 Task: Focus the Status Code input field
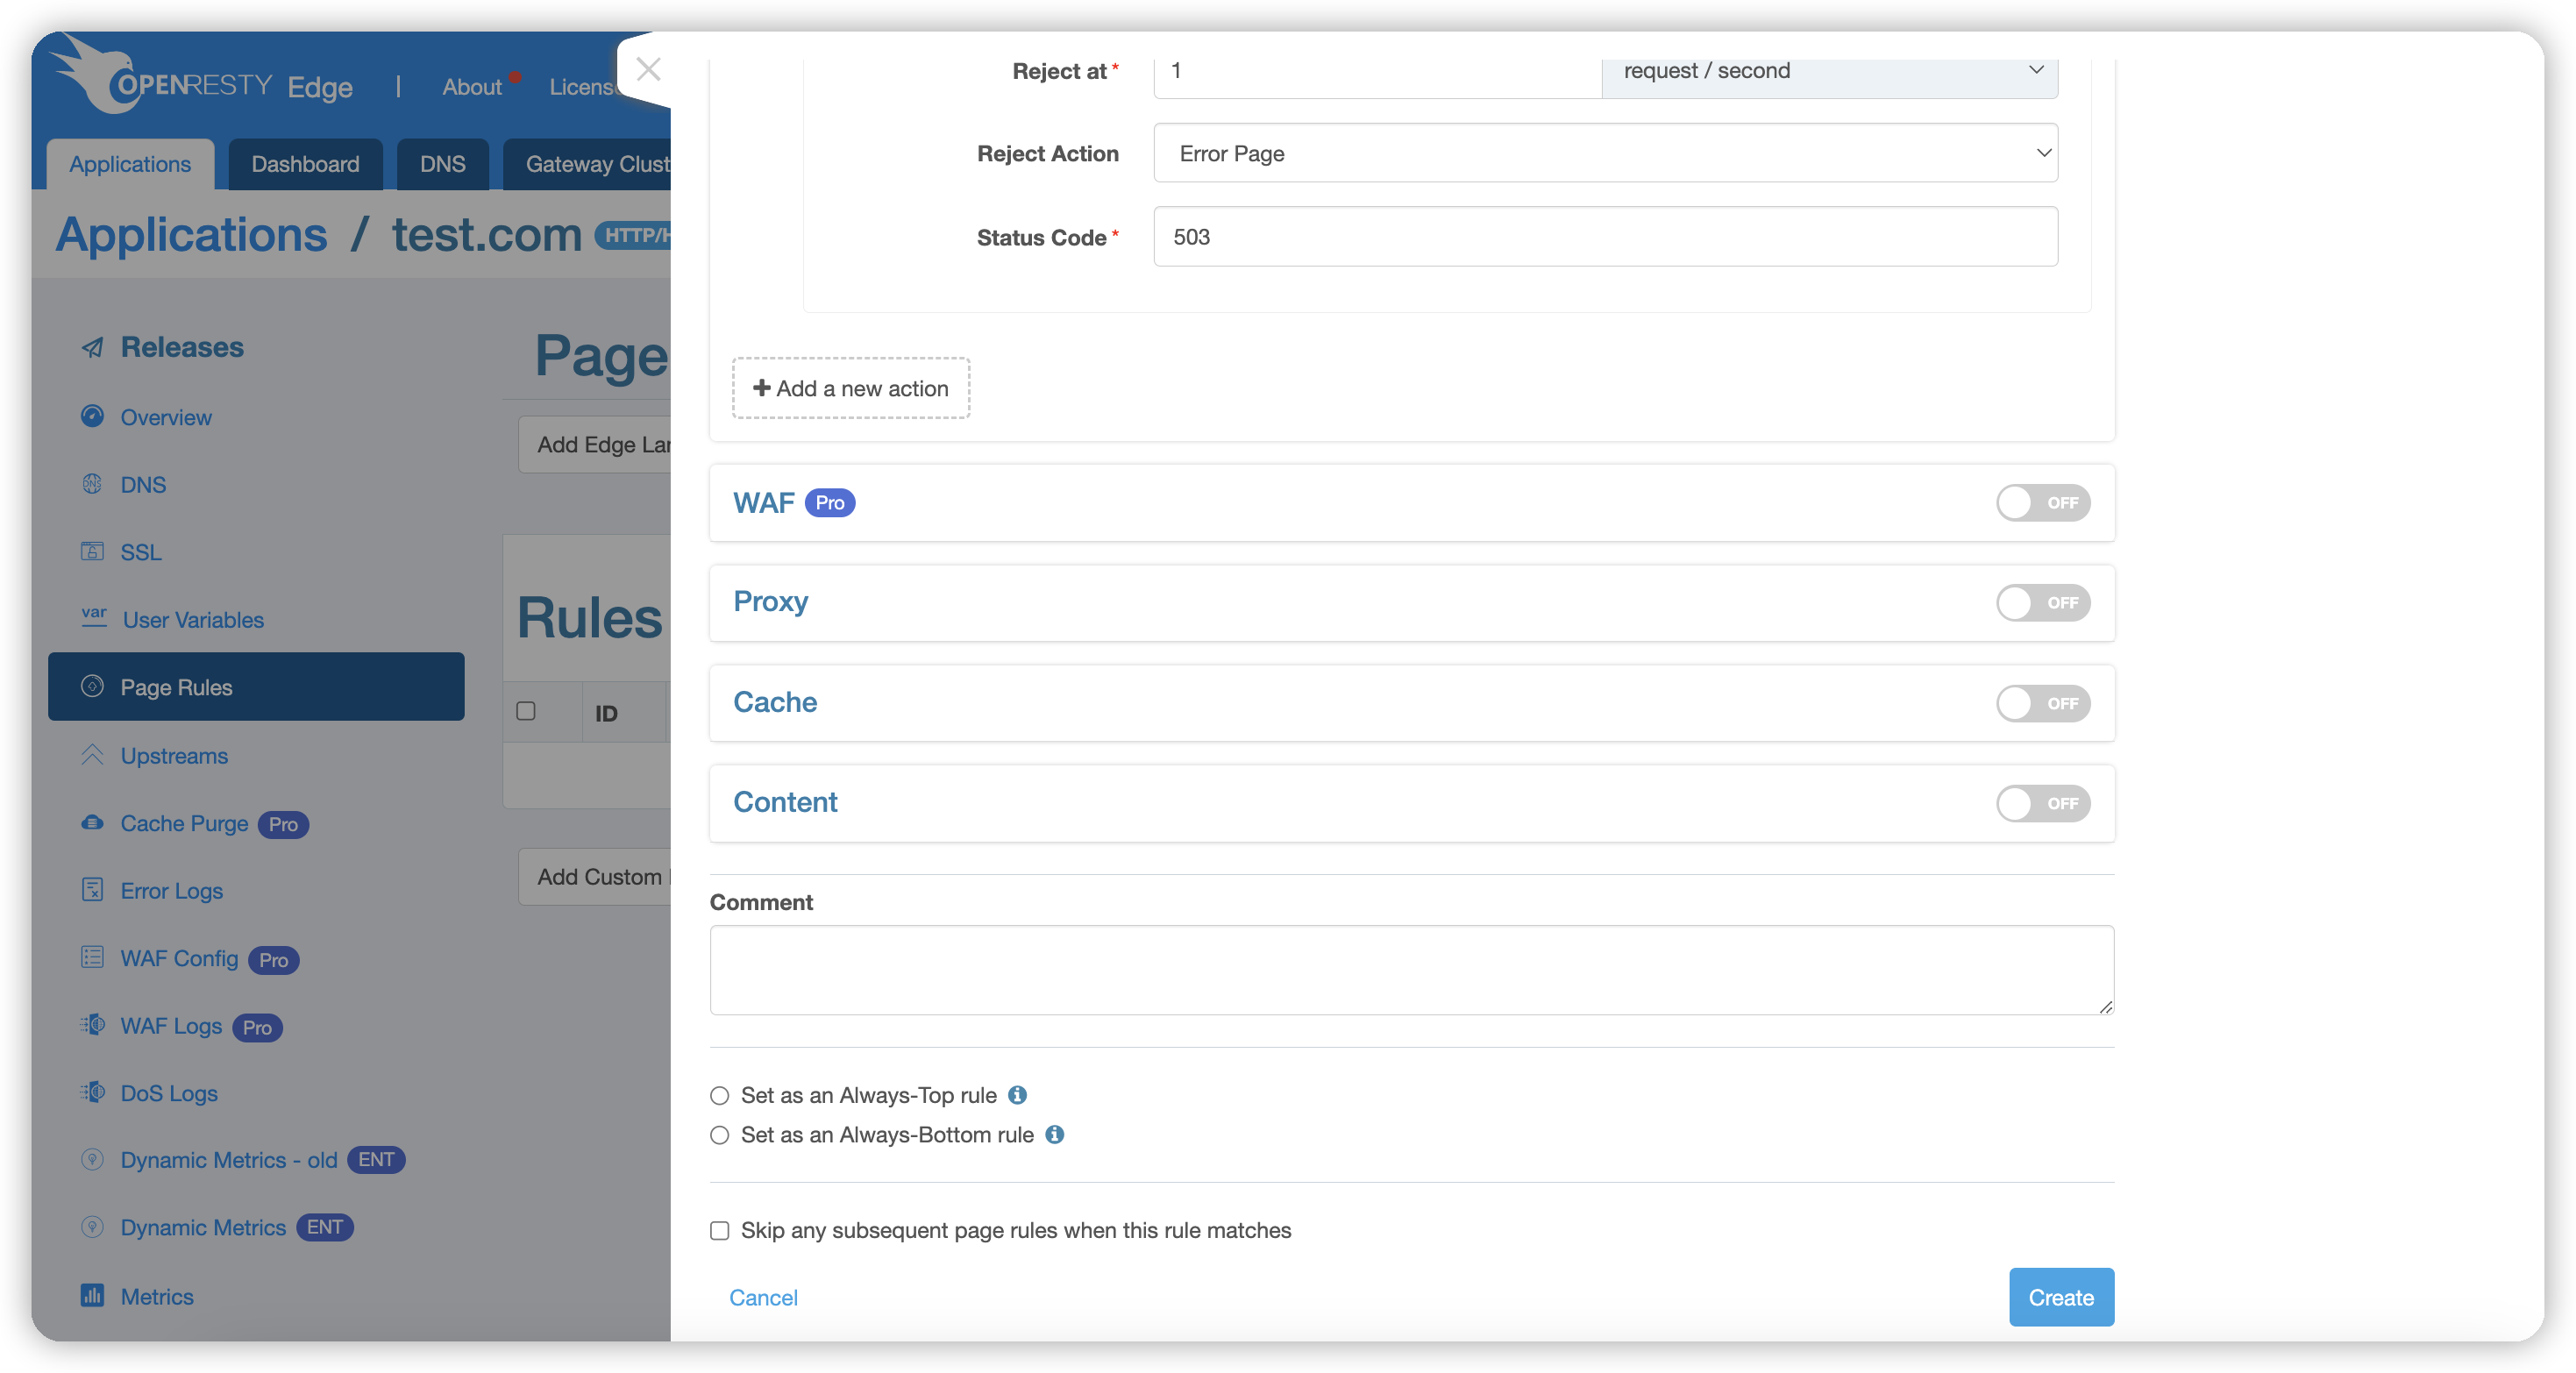(x=1605, y=237)
